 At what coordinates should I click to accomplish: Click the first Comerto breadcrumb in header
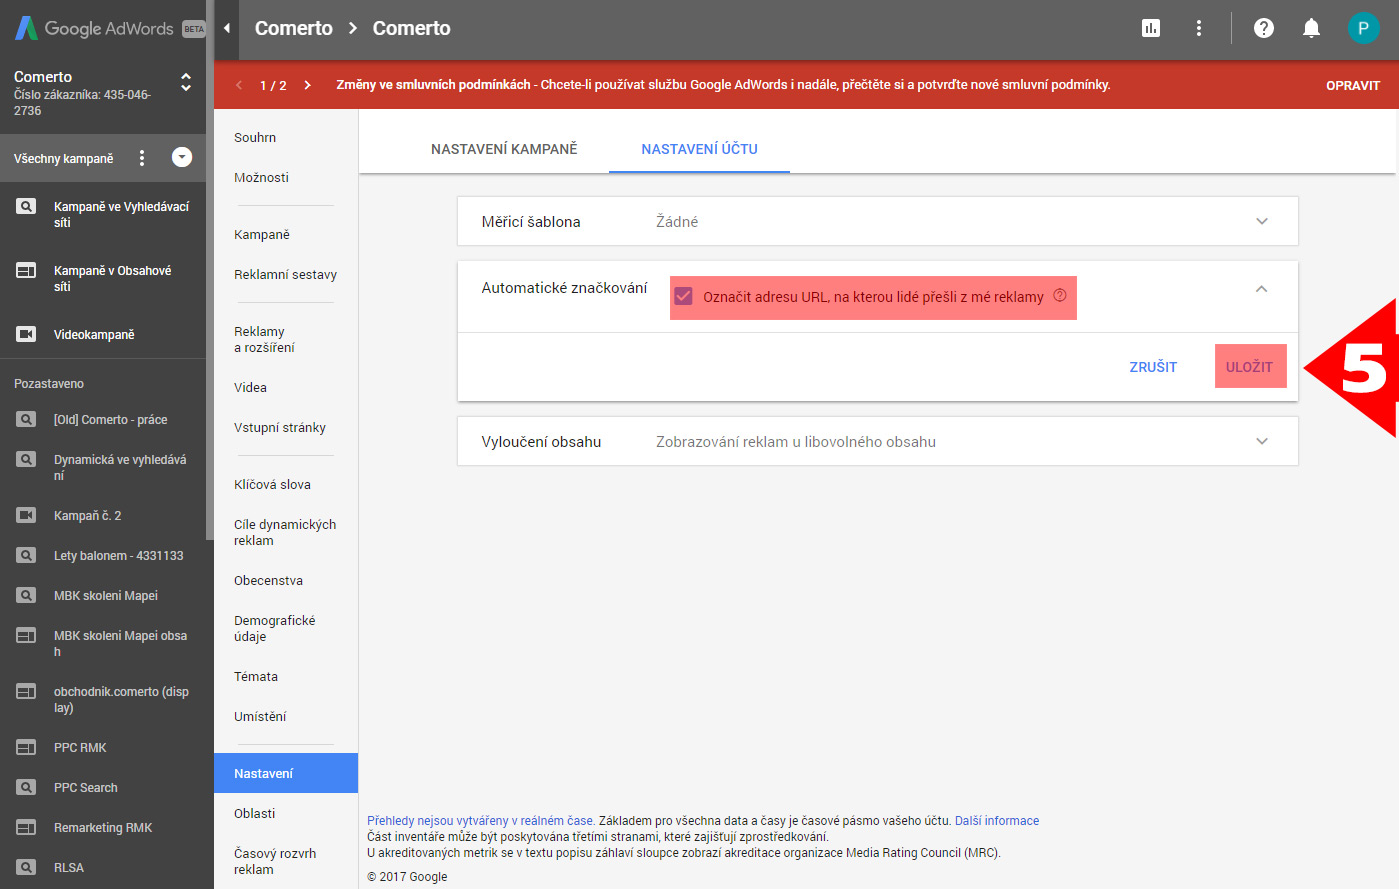coord(293,28)
